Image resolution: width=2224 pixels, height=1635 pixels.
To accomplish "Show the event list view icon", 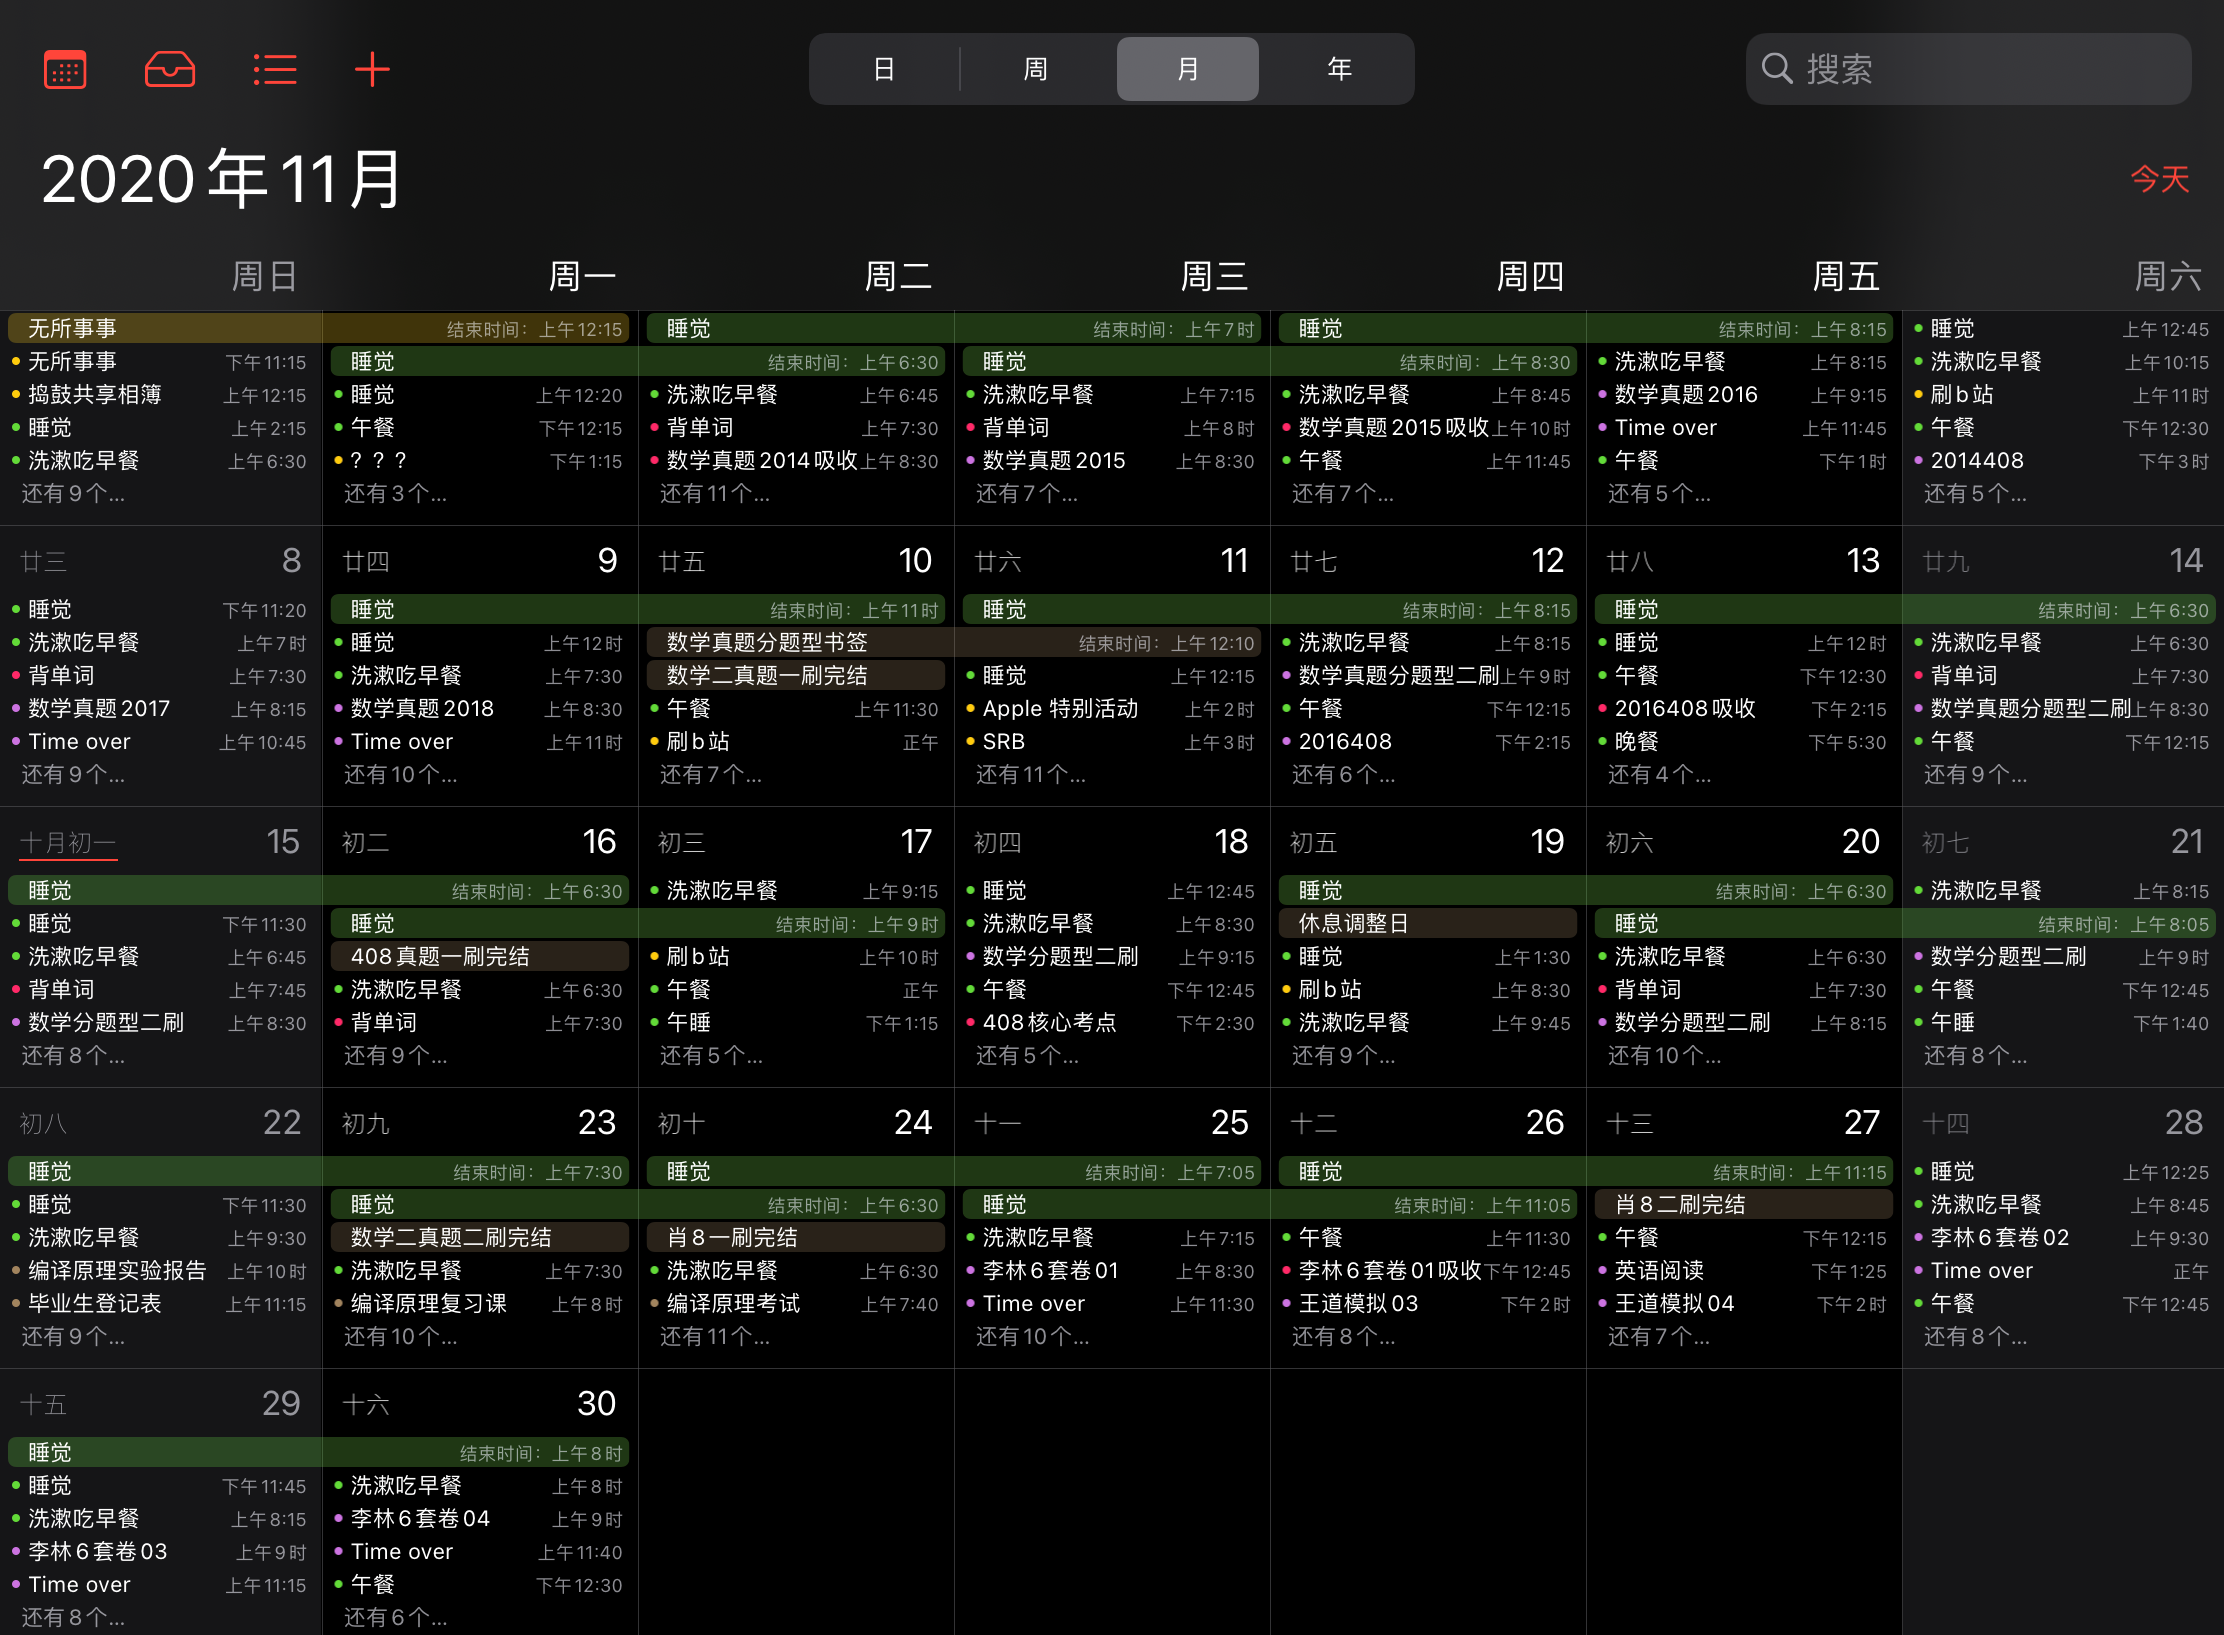I will 274,69.
